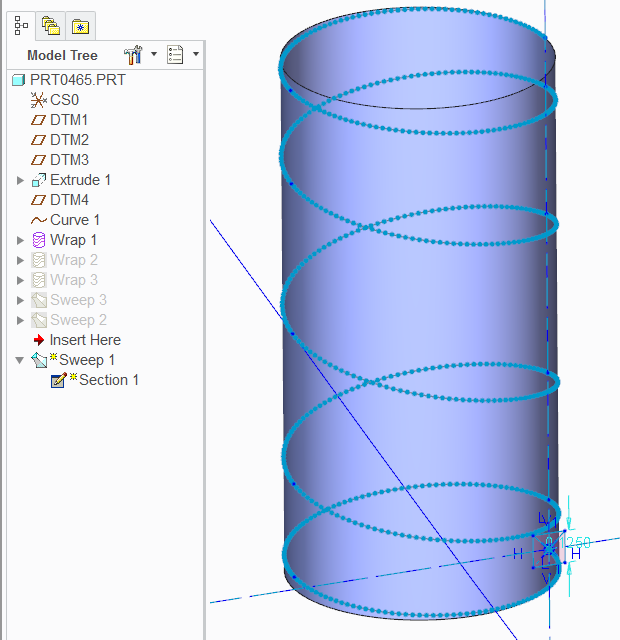Click the Wrap 1 feature icon
The width and height of the screenshot is (620, 640).
click(x=39, y=240)
